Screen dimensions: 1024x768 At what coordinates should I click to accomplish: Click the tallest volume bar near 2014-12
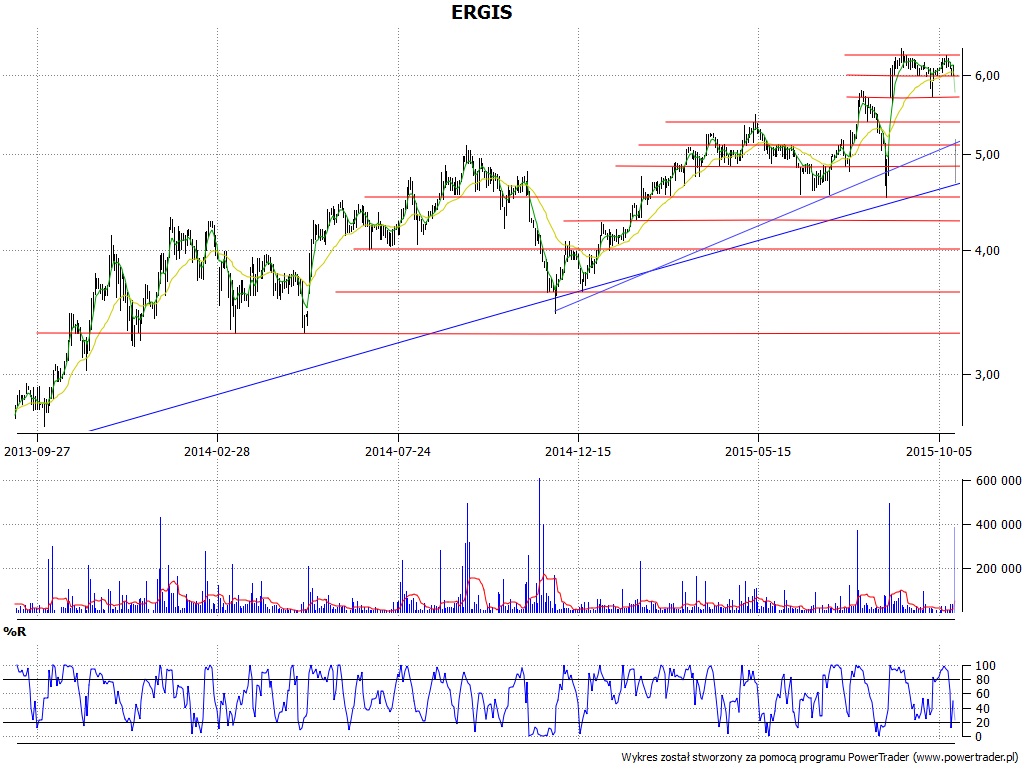click(x=539, y=545)
